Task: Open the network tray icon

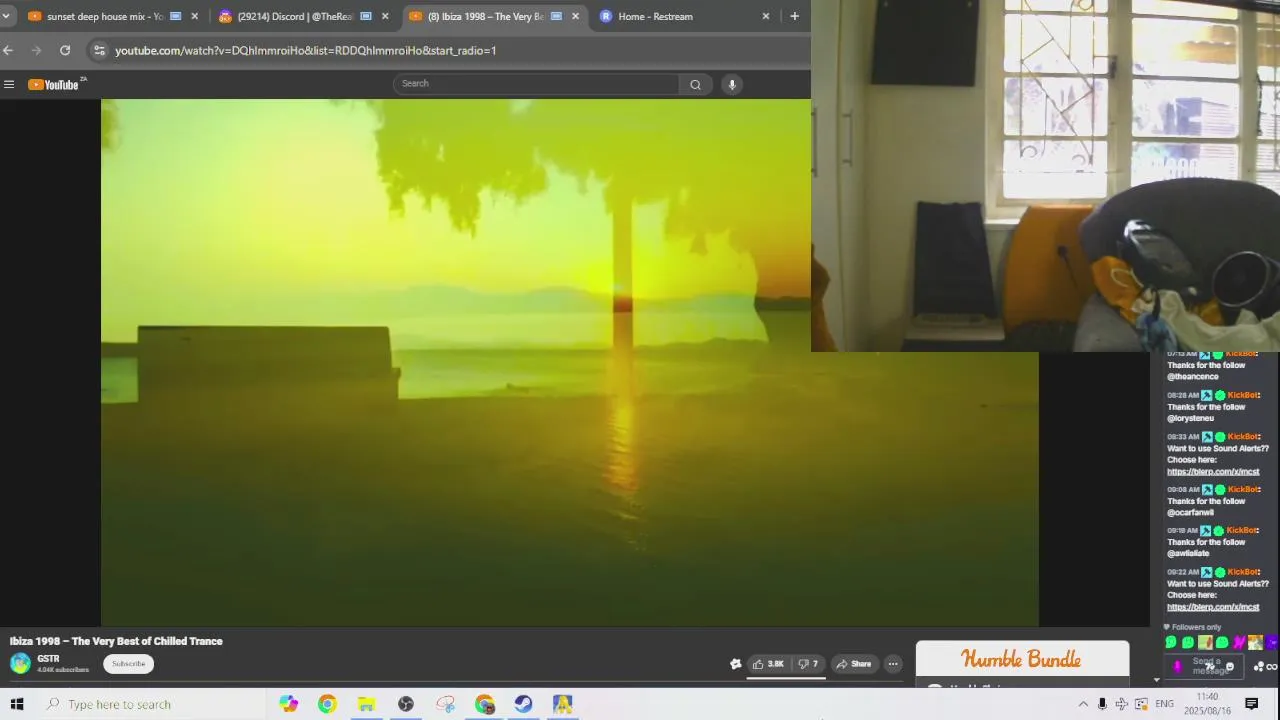Action: [x=1122, y=704]
